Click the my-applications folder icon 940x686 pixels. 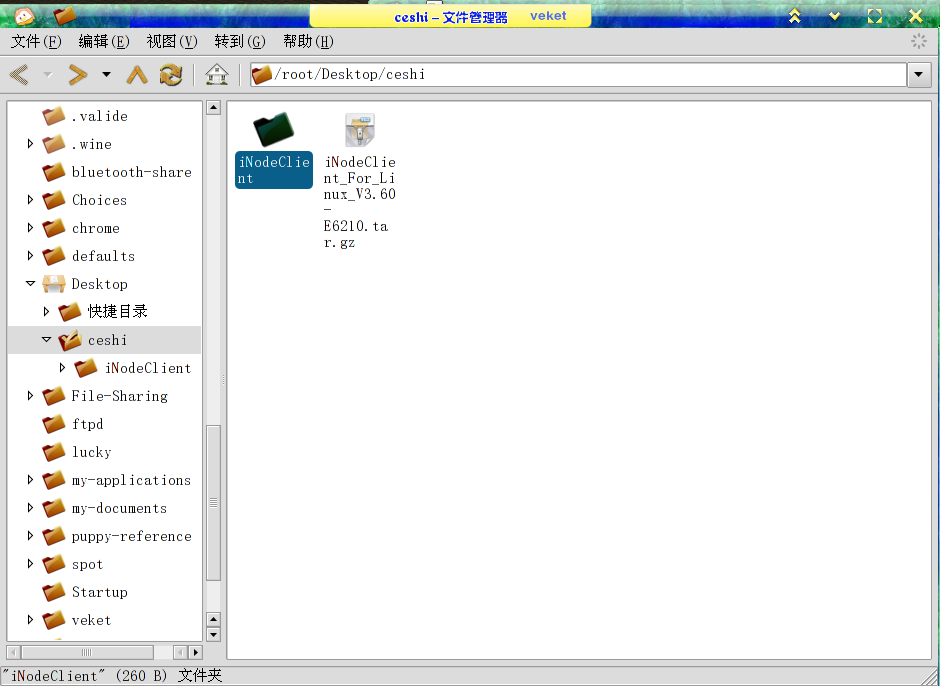pyautogui.click(x=54, y=480)
